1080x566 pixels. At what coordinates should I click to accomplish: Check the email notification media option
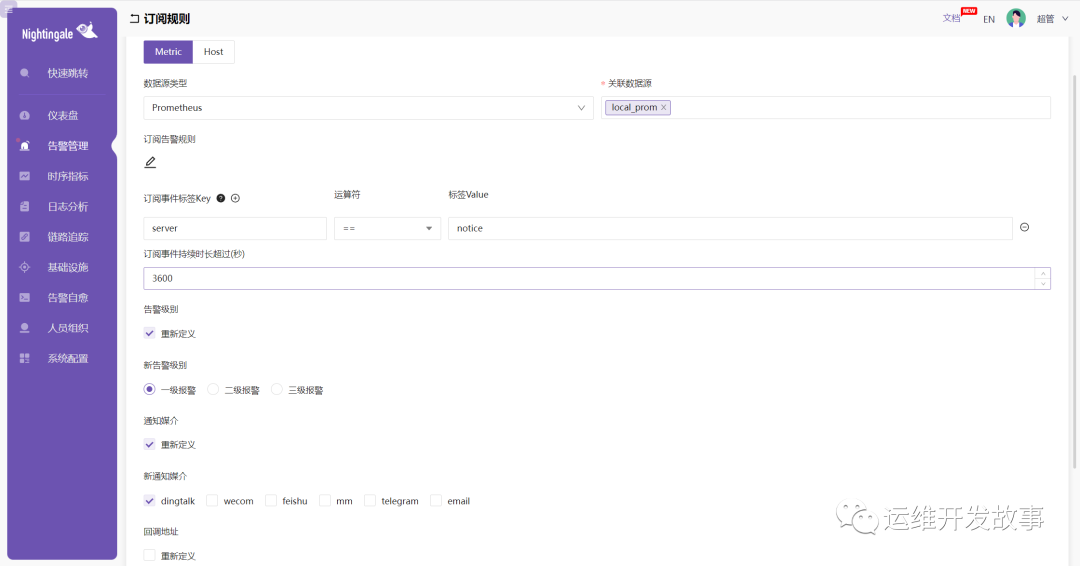pyautogui.click(x=436, y=500)
